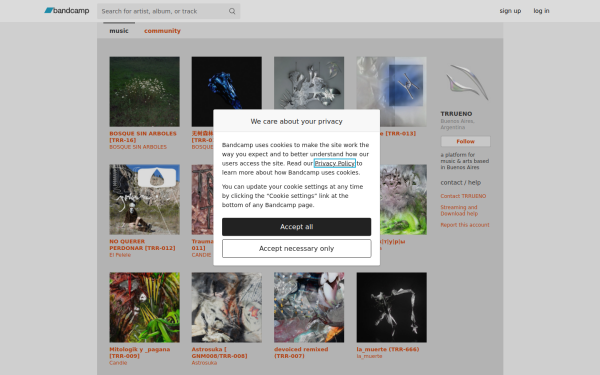Image resolution: width=600 pixels, height=375 pixels.
Task: Open the blue crystal album cover
Action: 227,83
